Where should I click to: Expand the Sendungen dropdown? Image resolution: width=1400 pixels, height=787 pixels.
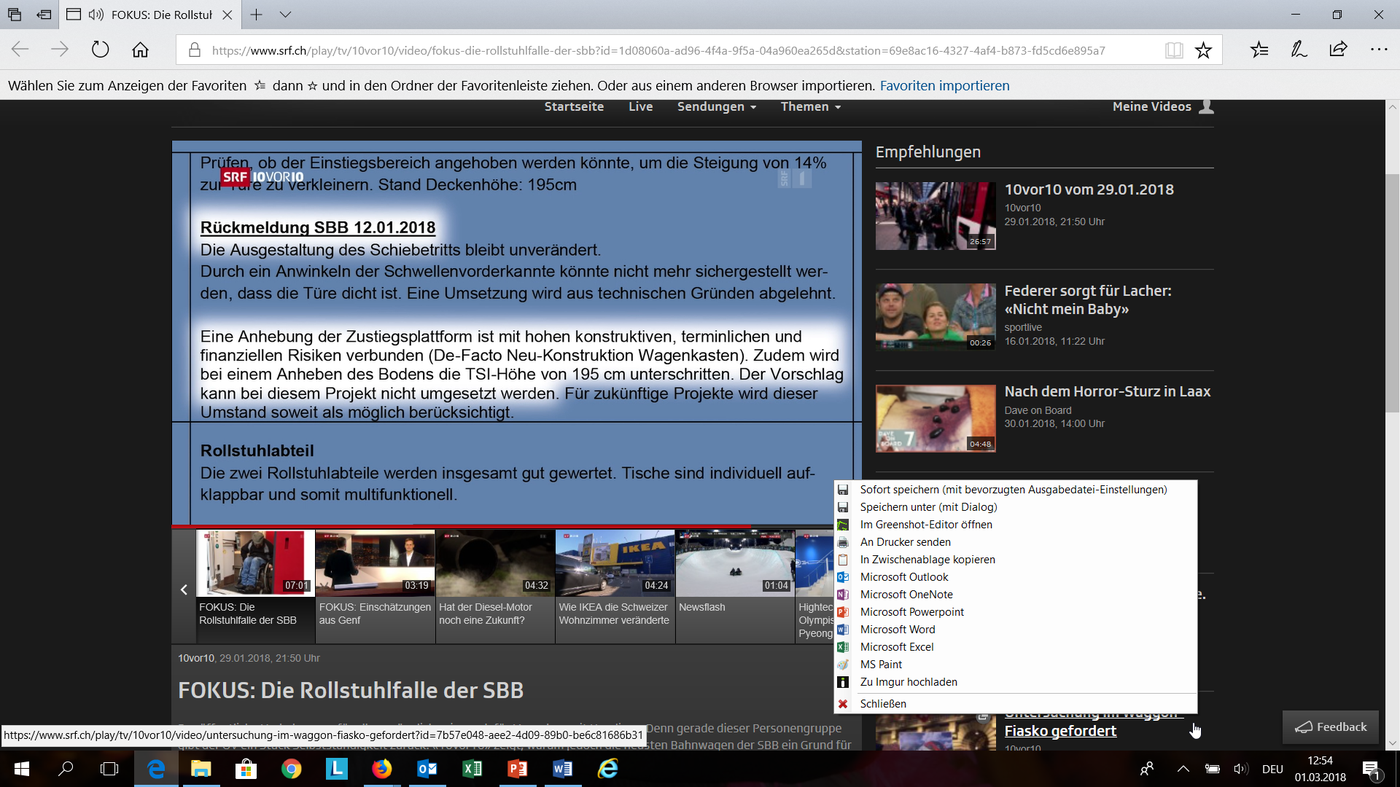click(716, 107)
